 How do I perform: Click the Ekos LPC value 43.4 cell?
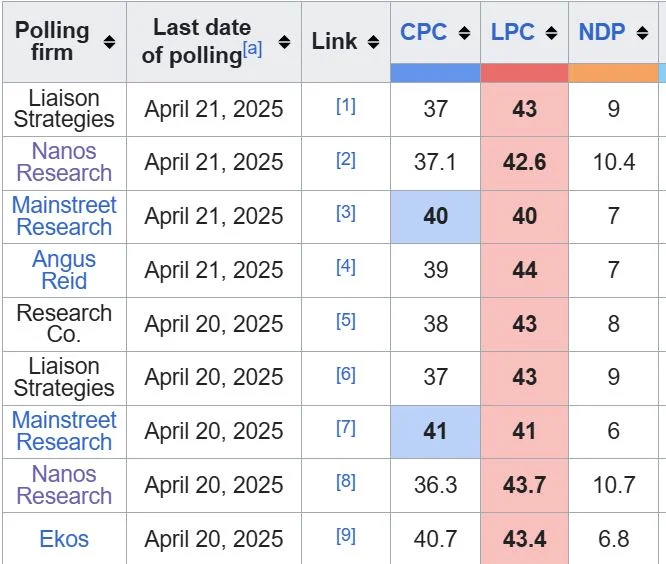[524, 539]
